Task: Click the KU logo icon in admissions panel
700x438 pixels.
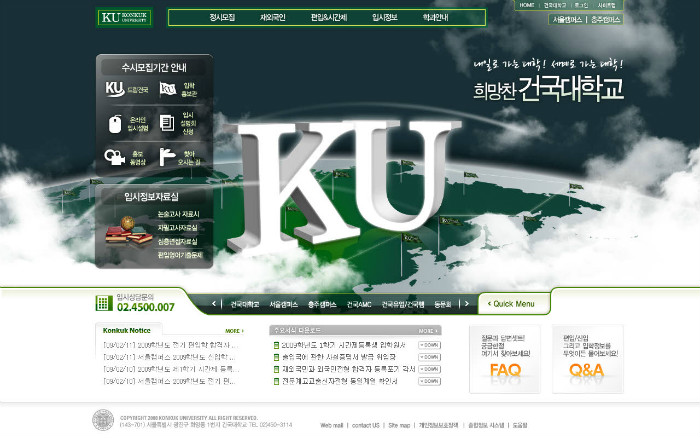Action: point(115,90)
